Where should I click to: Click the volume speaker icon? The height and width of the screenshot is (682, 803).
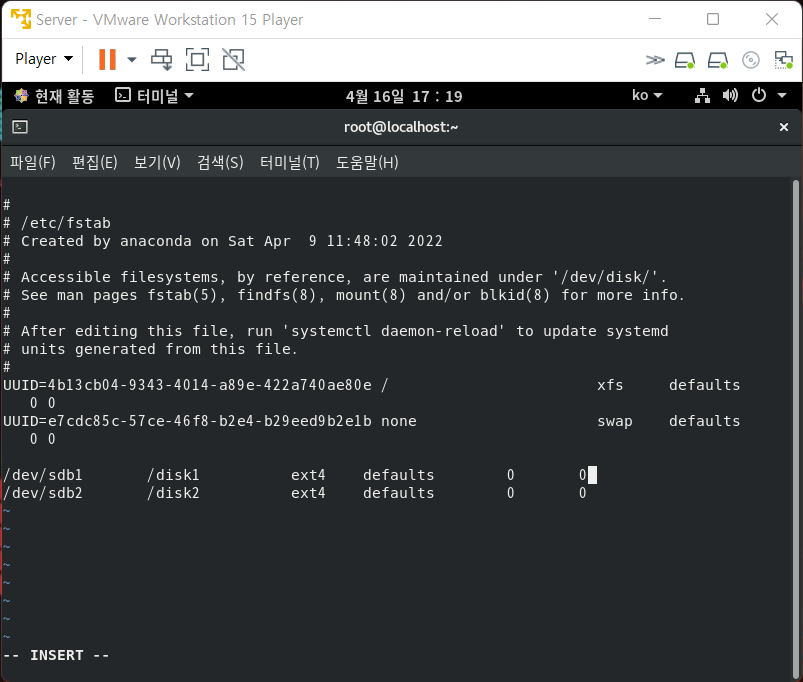coord(730,95)
